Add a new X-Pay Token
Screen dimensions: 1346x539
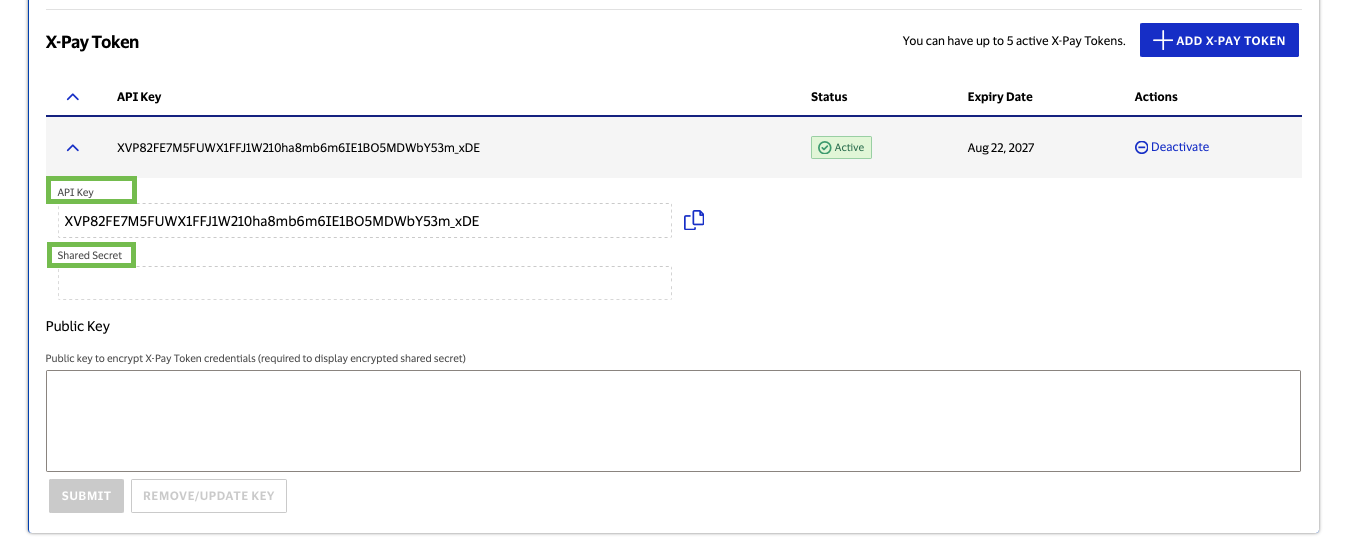point(1218,41)
